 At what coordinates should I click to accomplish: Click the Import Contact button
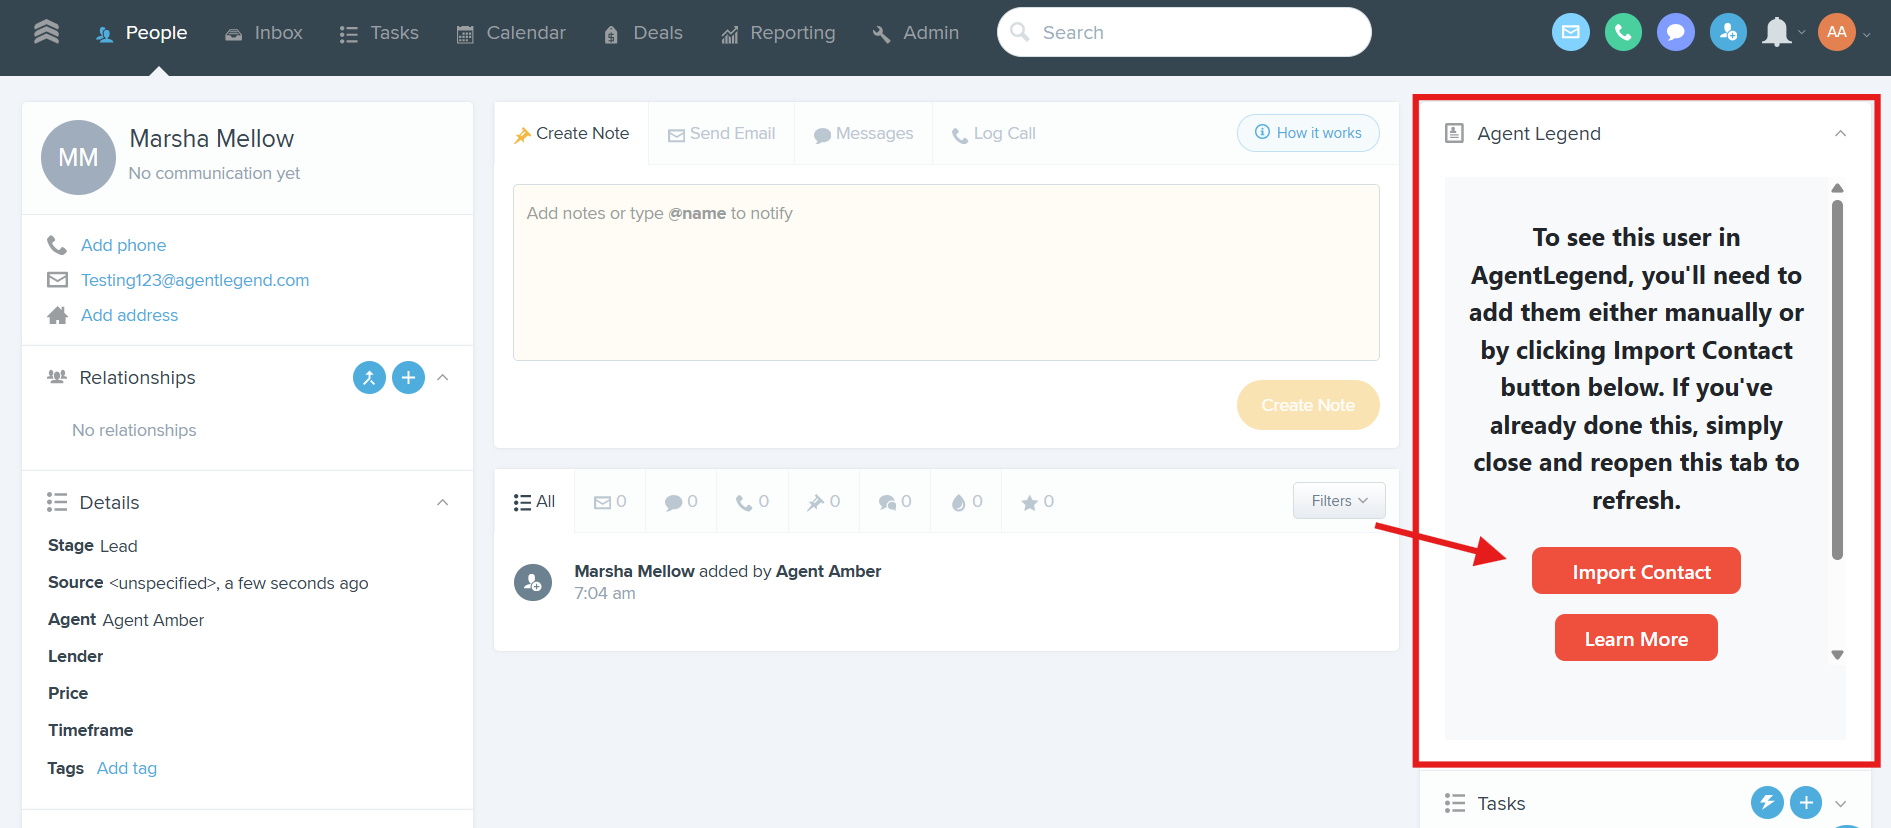click(1636, 571)
